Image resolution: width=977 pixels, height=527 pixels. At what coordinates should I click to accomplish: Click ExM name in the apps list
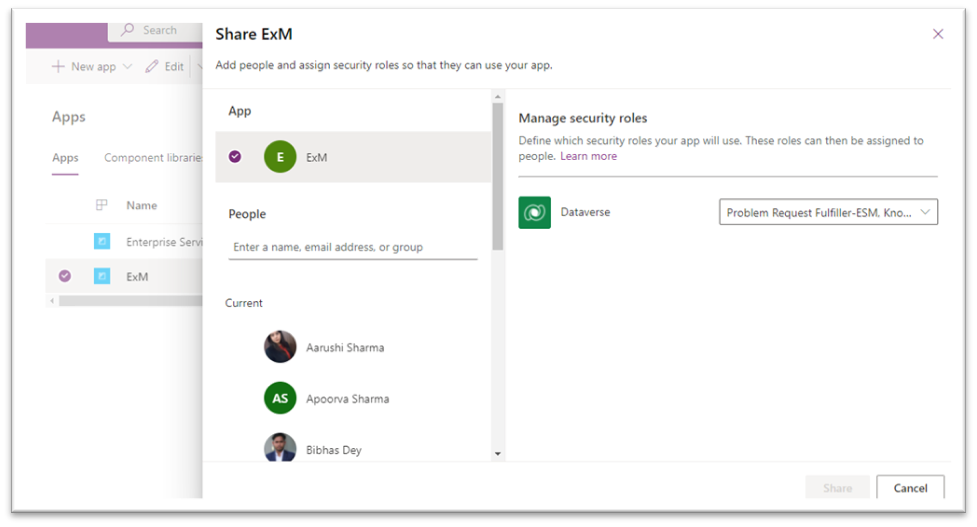137,277
